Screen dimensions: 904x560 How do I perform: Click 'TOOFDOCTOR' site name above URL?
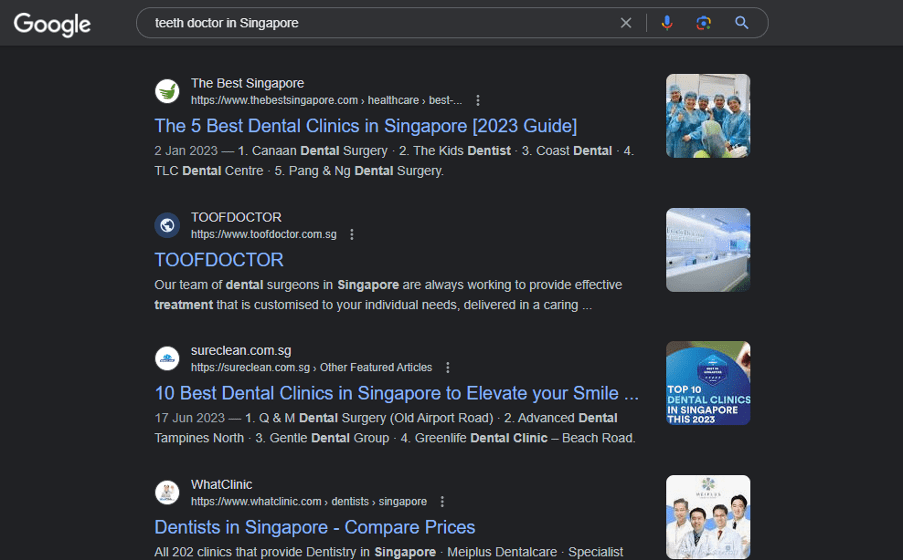pyautogui.click(x=236, y=217)
